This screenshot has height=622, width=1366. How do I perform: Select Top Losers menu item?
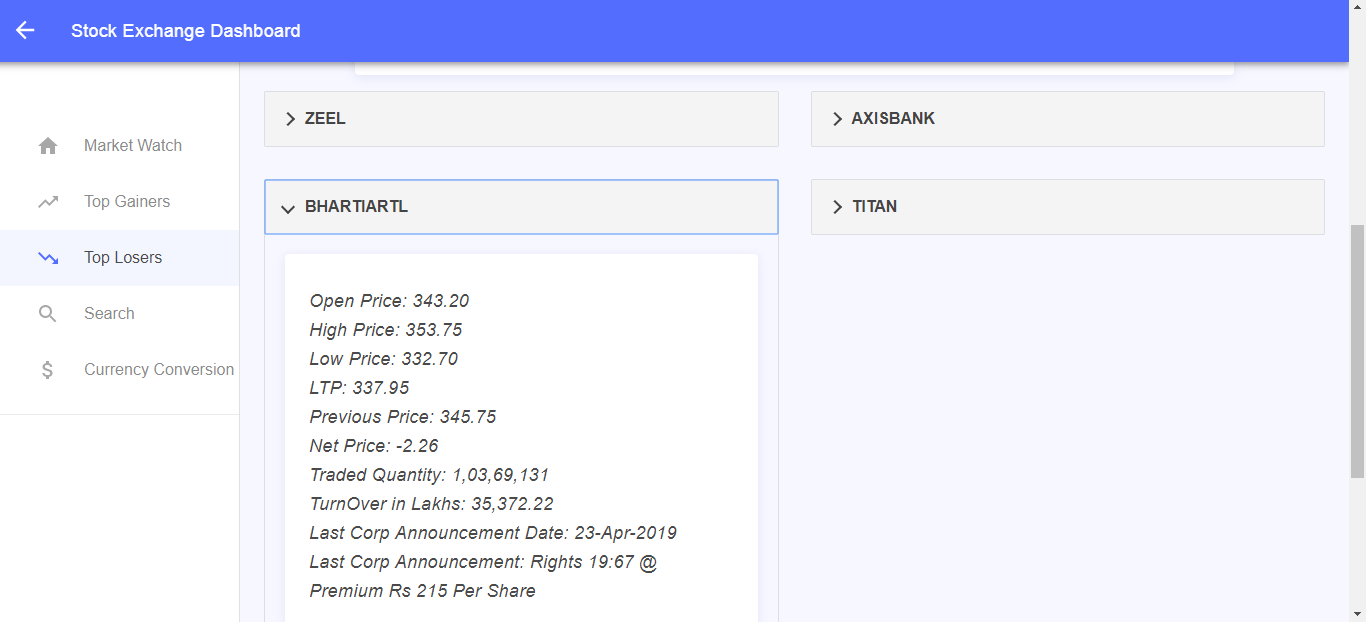(x=120, y=258)
